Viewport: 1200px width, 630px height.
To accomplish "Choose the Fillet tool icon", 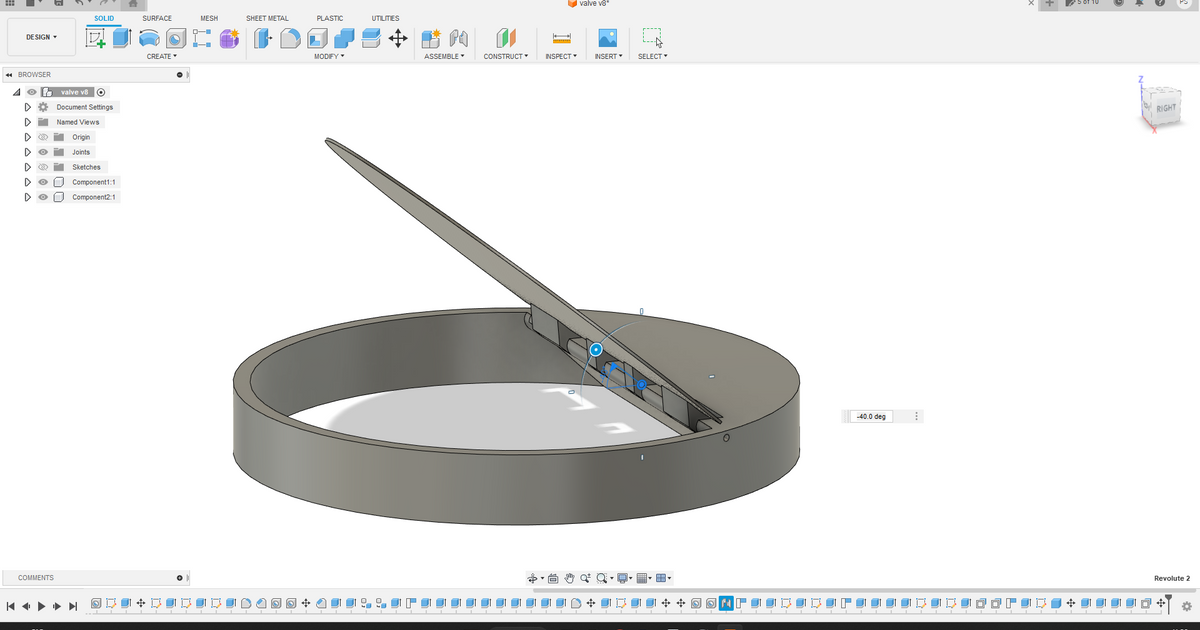I will tap(290, 38).
